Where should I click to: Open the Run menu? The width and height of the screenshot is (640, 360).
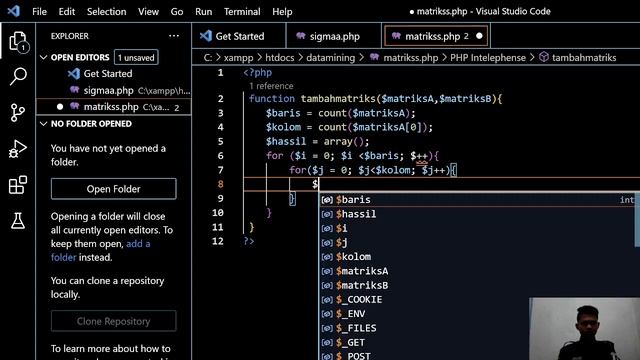203,11
